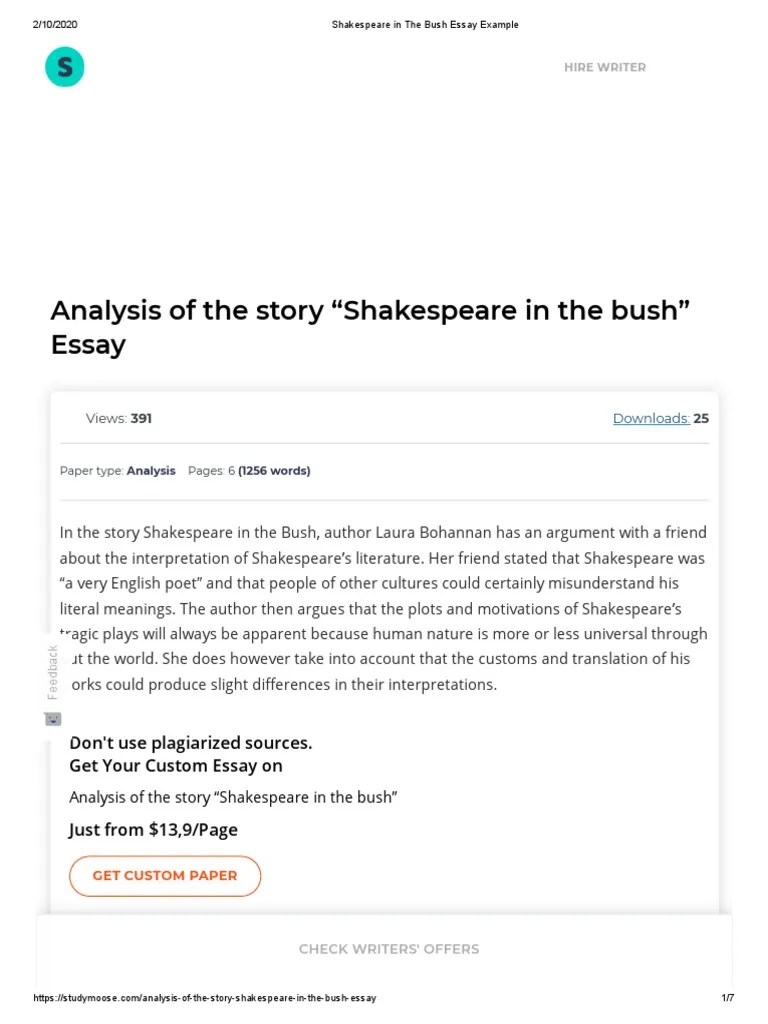768x1024 pixels.
Task: Open the smiley feedback chat icon
Action: (52, 718)
